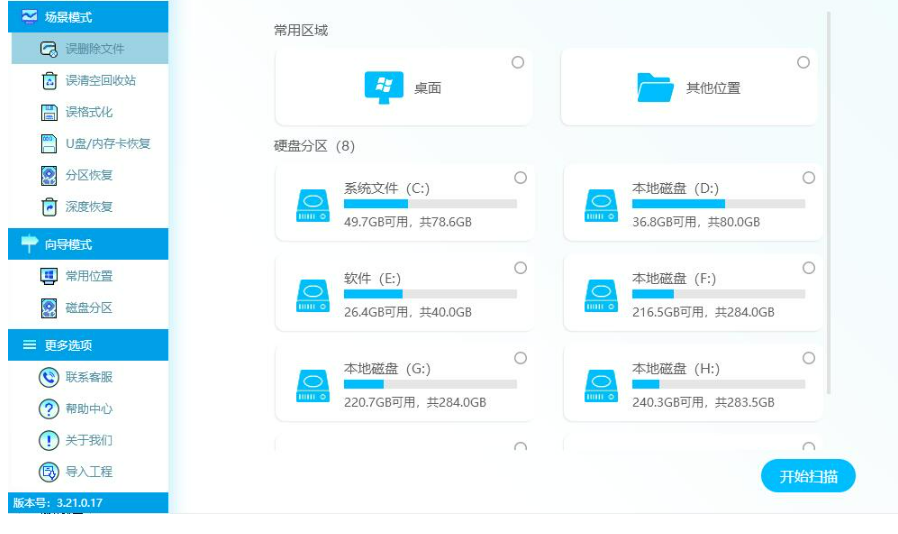Select the 桌面 radio button
Viewport: 898px width, 534px height.
coord(518,62)
